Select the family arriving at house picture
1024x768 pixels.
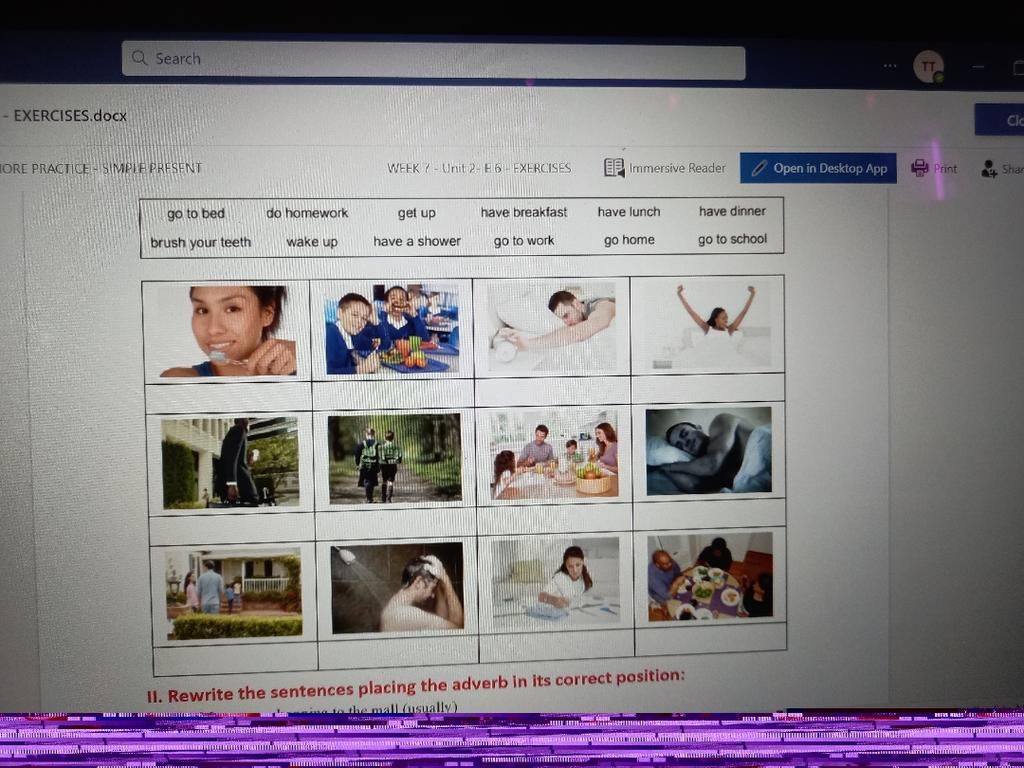click(x=234, y=594)
